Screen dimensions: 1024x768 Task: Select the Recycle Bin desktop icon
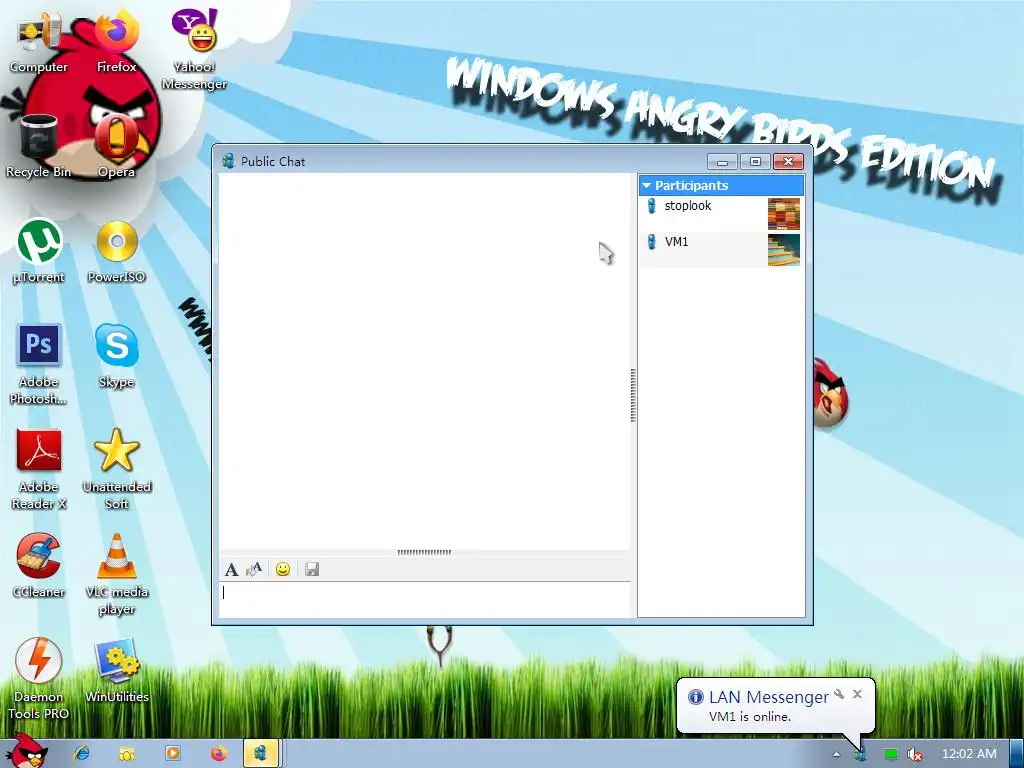click(x=39, y=146)
